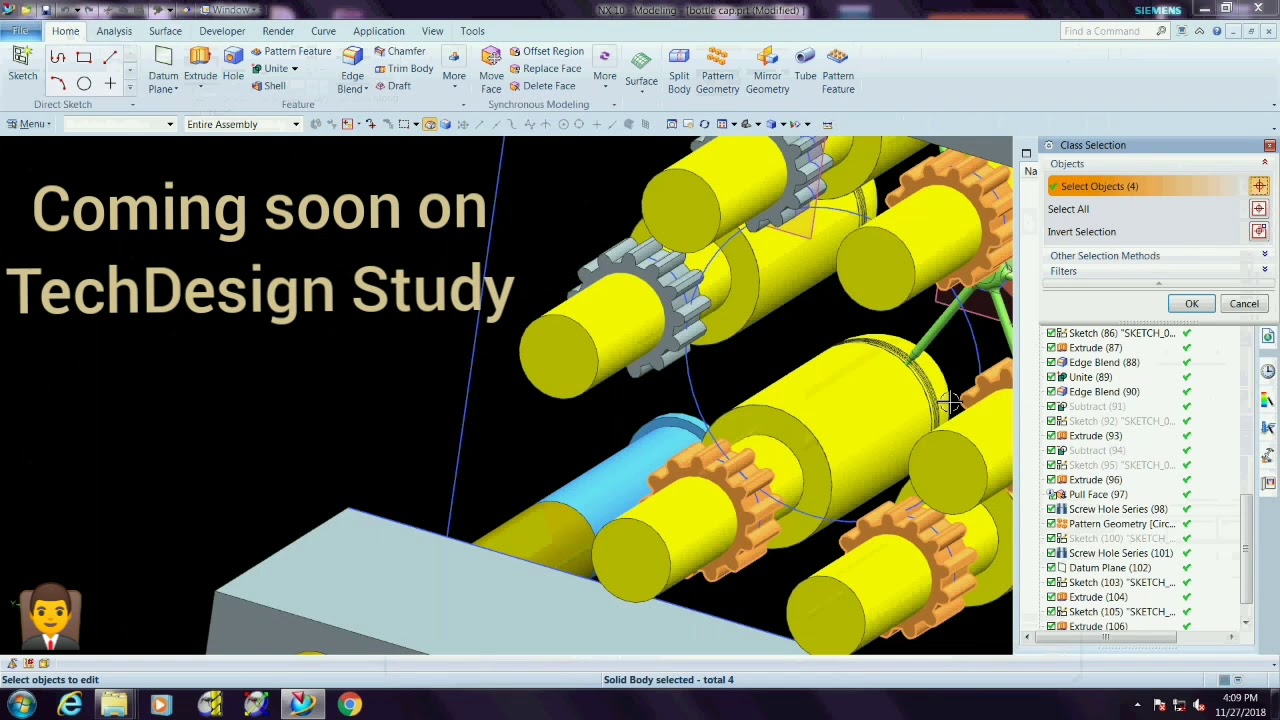Viewport: 1280px width, 720px height.
Task: Collapse the Objects section
Action: (x=1264, y=163)
